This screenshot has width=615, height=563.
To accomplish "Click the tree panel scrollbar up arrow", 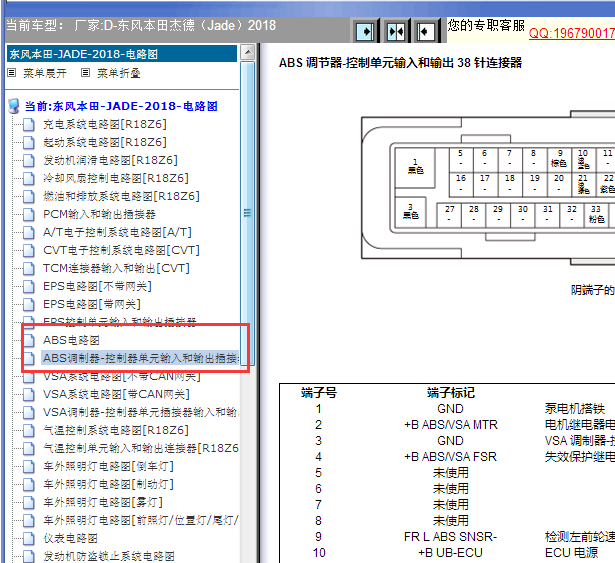I will click(x=247, y=52).
